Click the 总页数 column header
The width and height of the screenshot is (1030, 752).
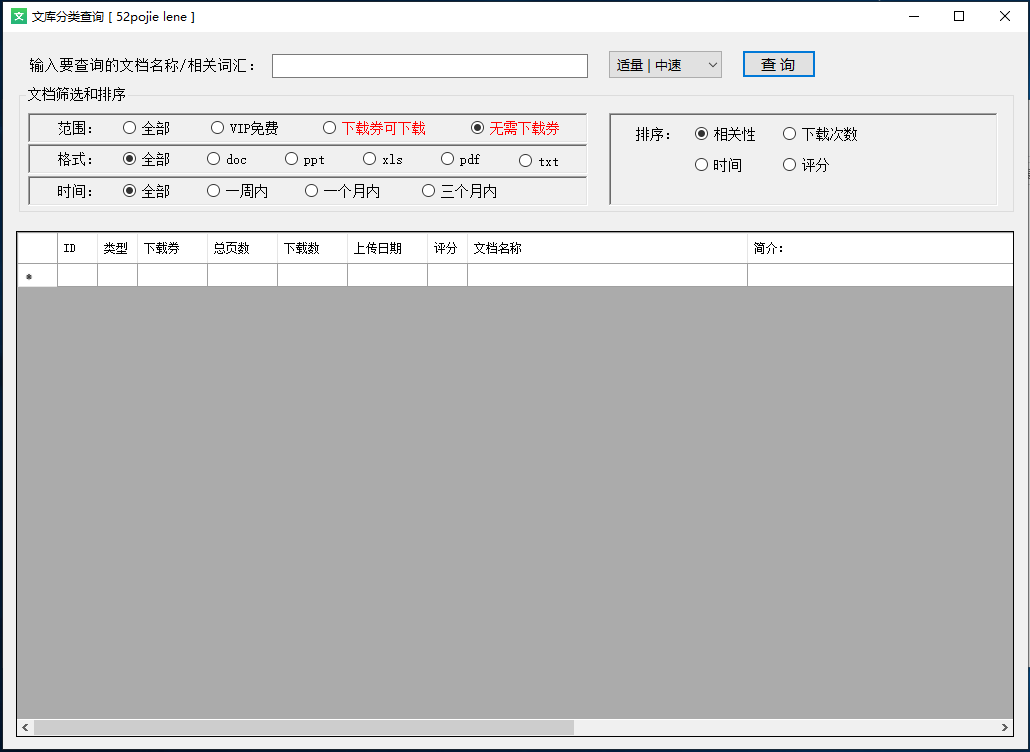coord(242,248)
